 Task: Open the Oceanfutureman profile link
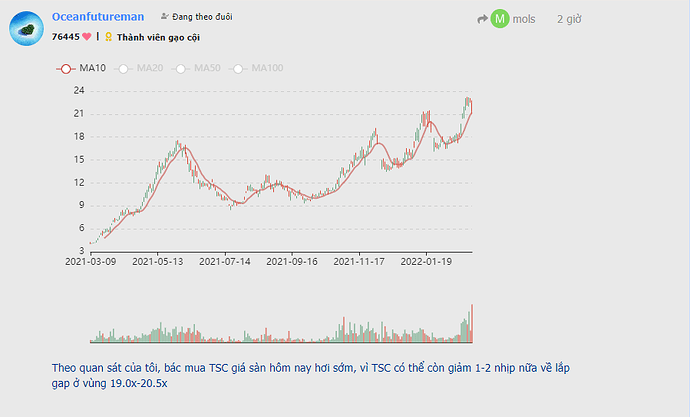click(98, 17)
